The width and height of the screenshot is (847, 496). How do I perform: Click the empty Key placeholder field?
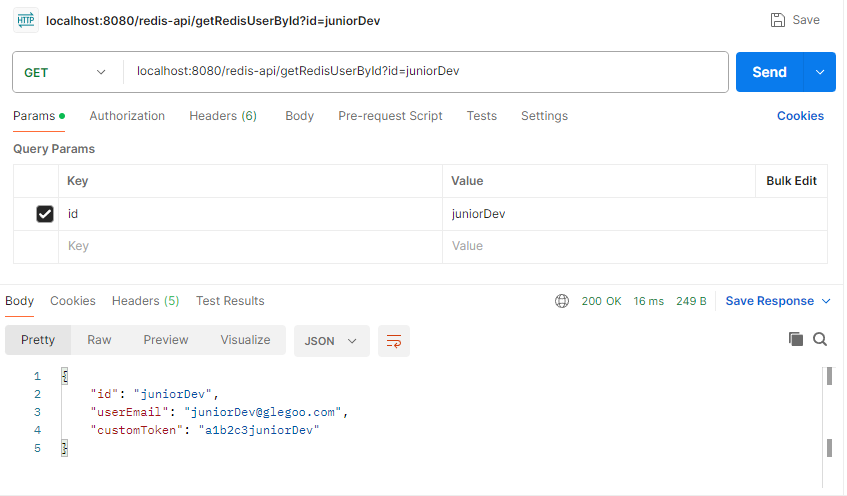point(250,246)
